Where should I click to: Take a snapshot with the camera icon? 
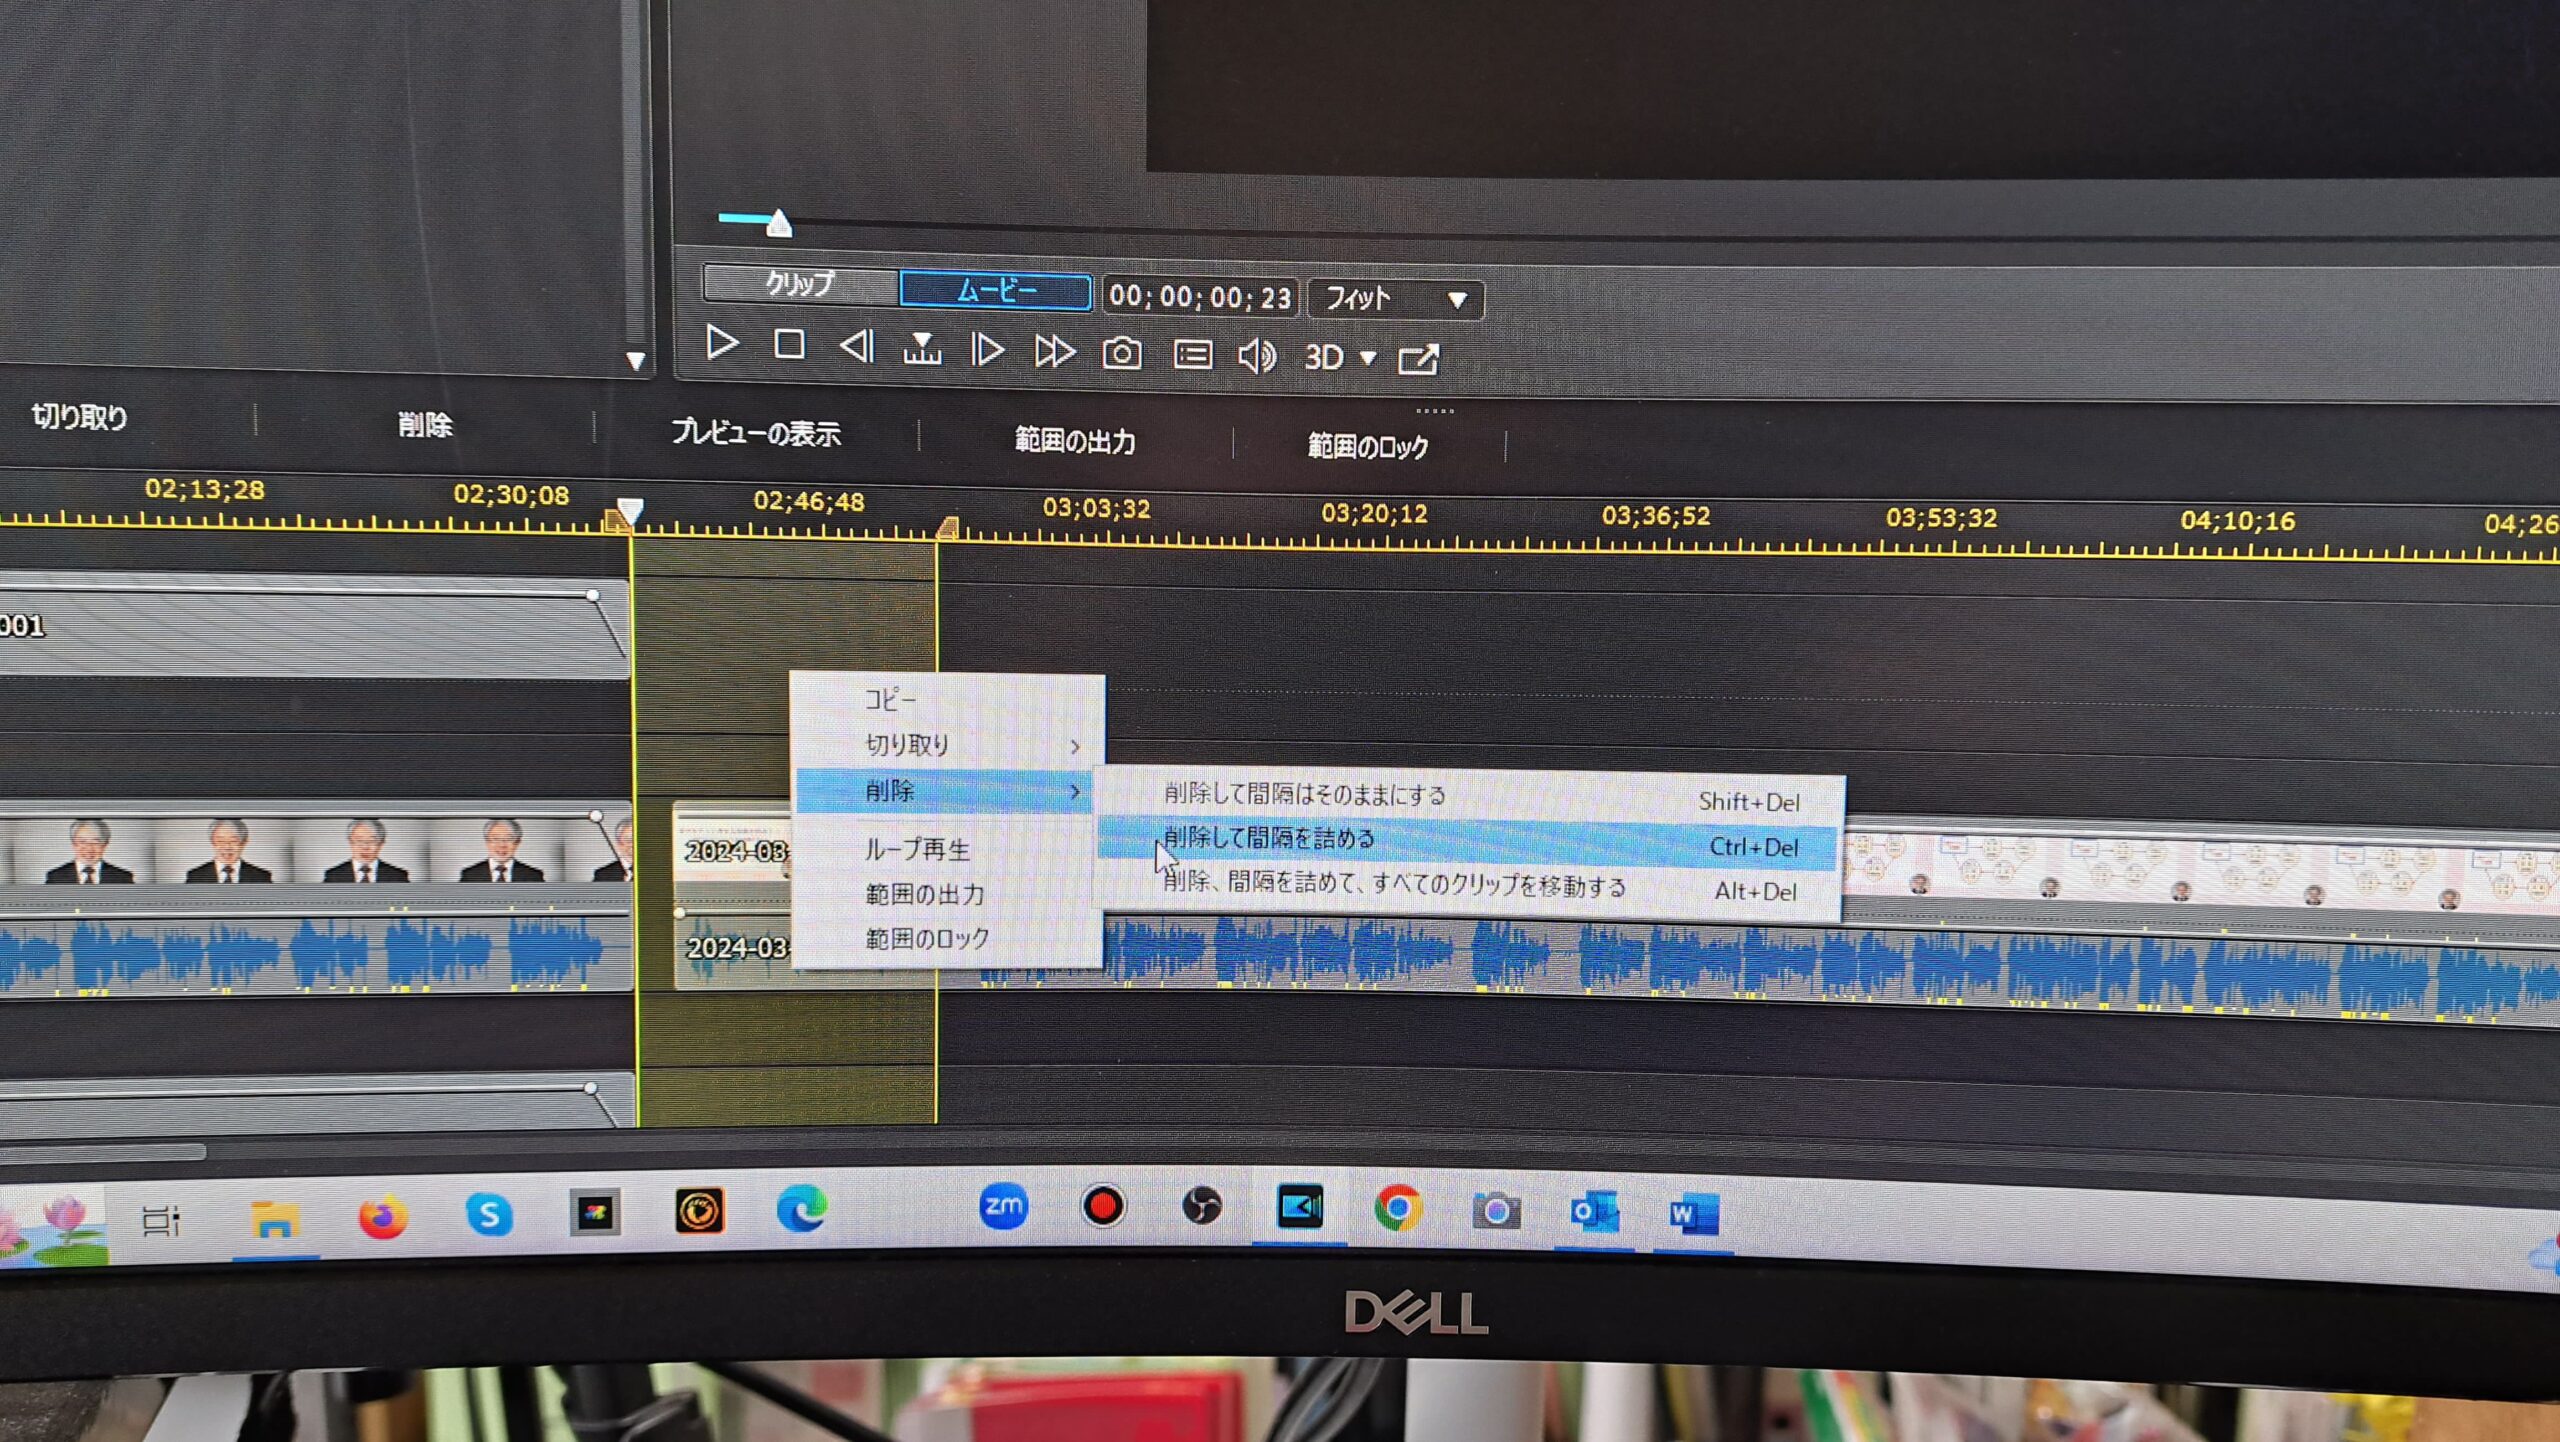pyautogui.click(x=1121, y=353)
